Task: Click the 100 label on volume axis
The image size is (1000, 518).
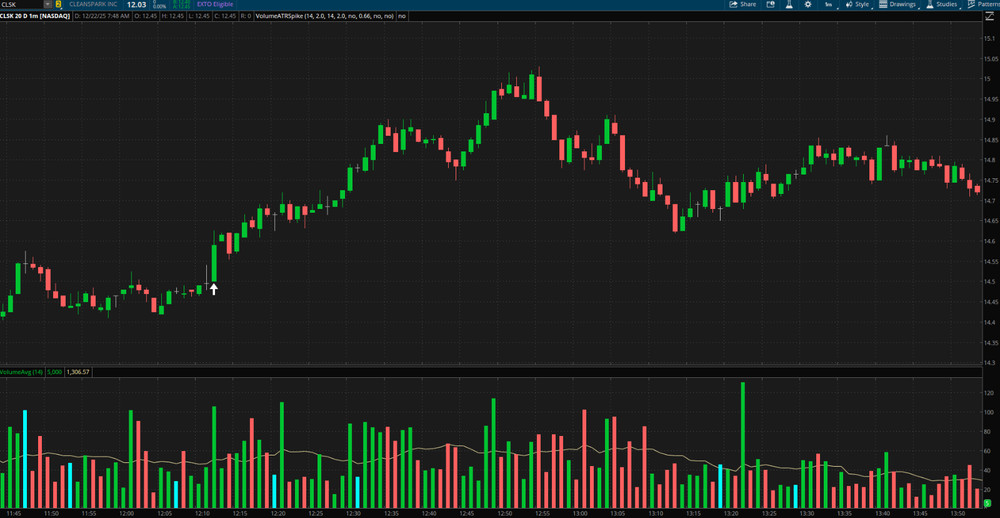Action: click(990, 413)
